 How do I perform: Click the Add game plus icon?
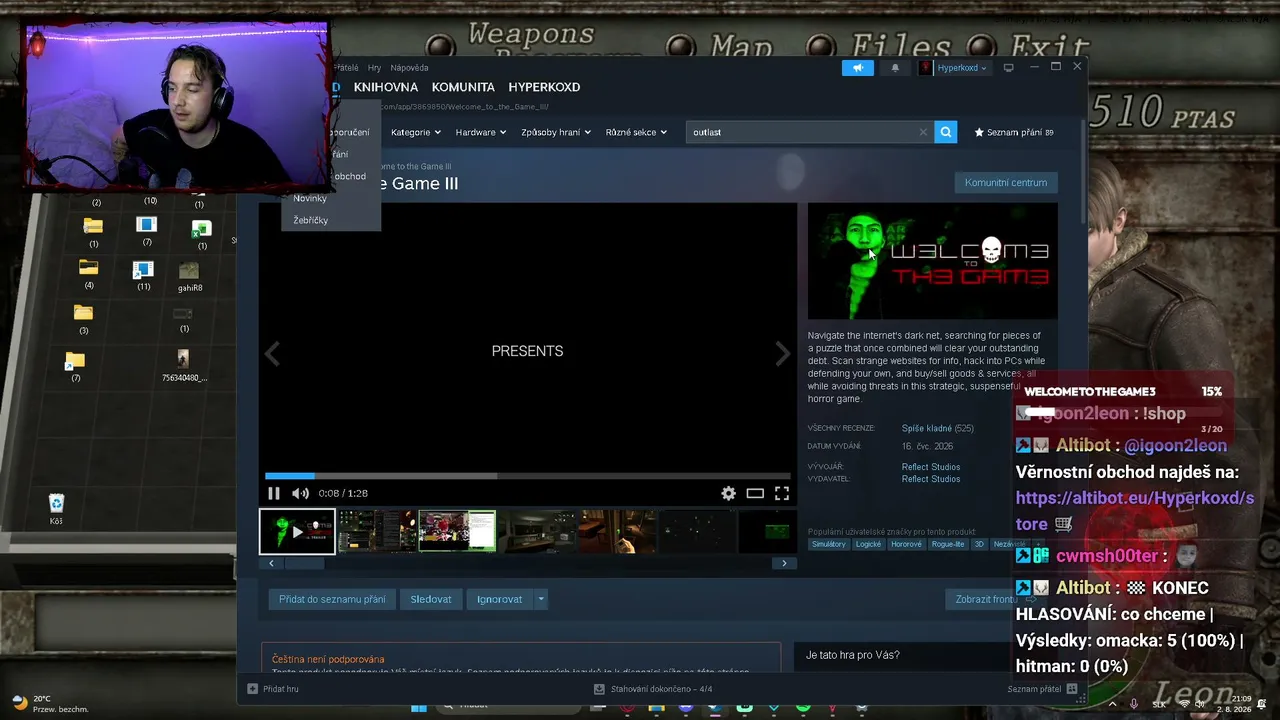click(x=252, y=689)
